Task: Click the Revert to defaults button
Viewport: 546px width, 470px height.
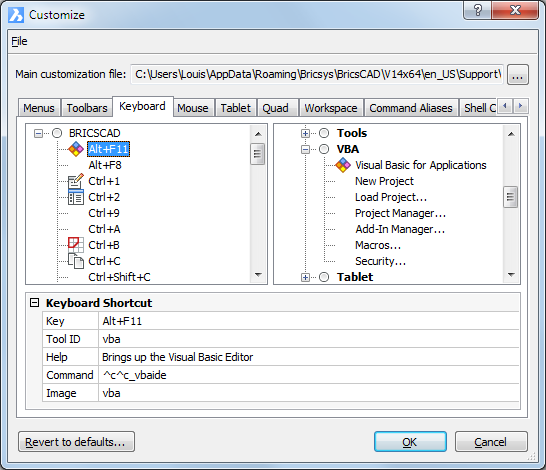Action: [76, 442]
